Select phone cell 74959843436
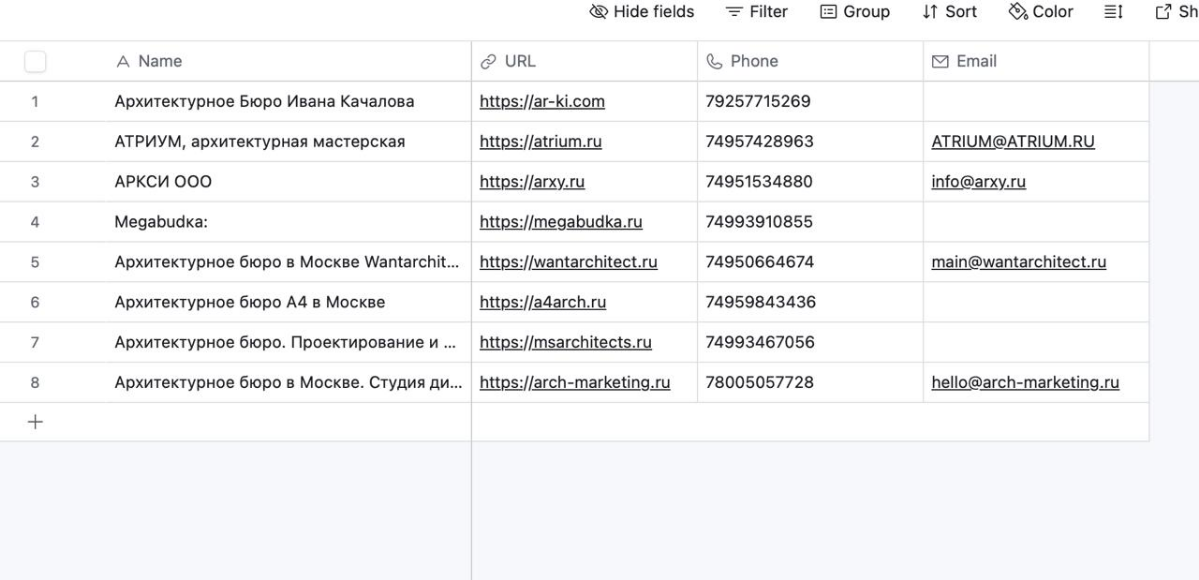 coord(811,302)
